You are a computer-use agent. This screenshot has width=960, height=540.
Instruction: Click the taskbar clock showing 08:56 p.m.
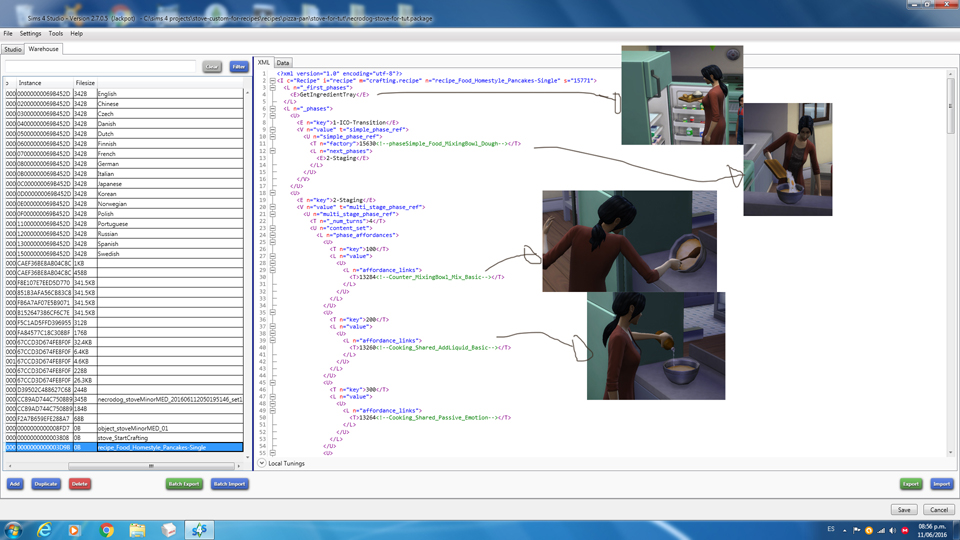pos(932,530)
